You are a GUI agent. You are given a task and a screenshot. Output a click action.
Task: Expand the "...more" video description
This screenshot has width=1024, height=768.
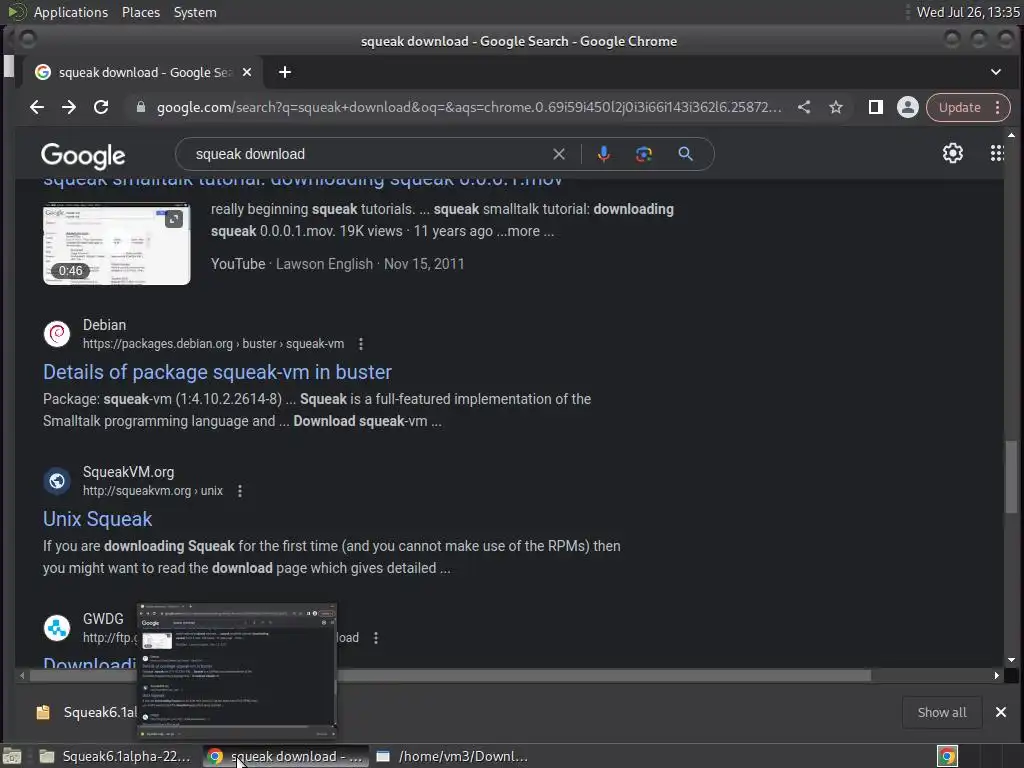(524, 231)
